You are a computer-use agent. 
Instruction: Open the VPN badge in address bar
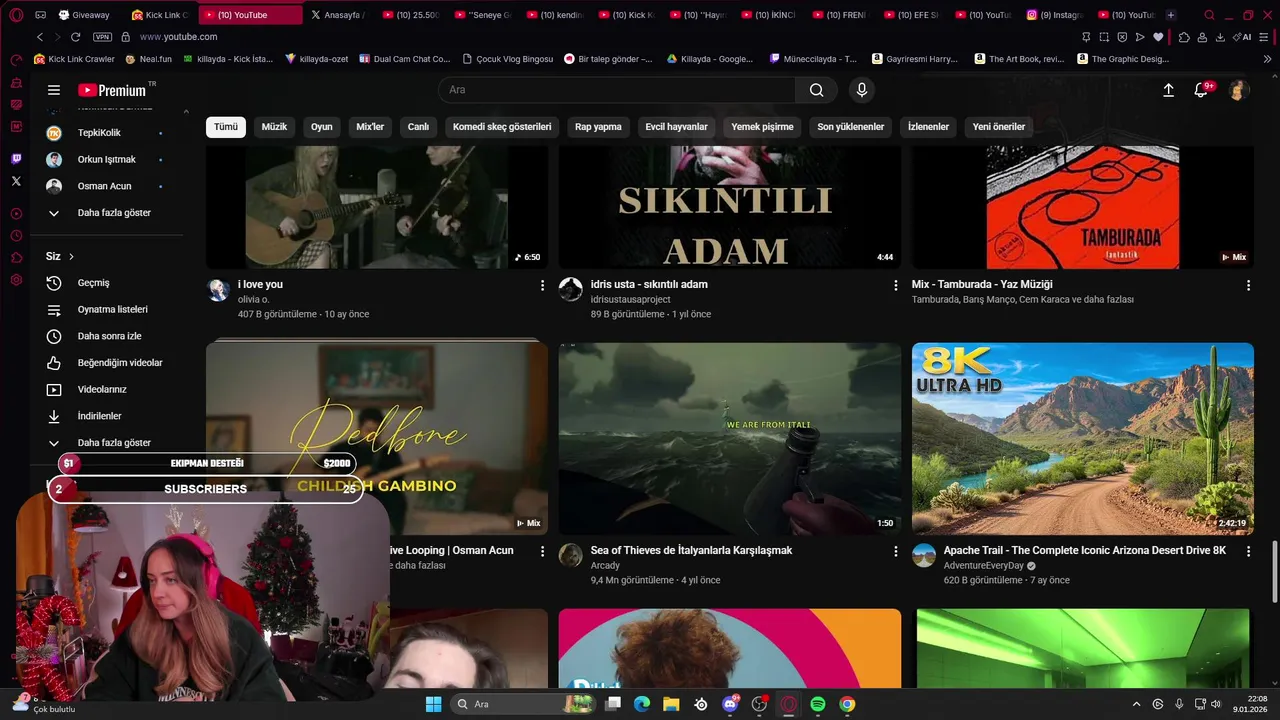coord(102,37)
